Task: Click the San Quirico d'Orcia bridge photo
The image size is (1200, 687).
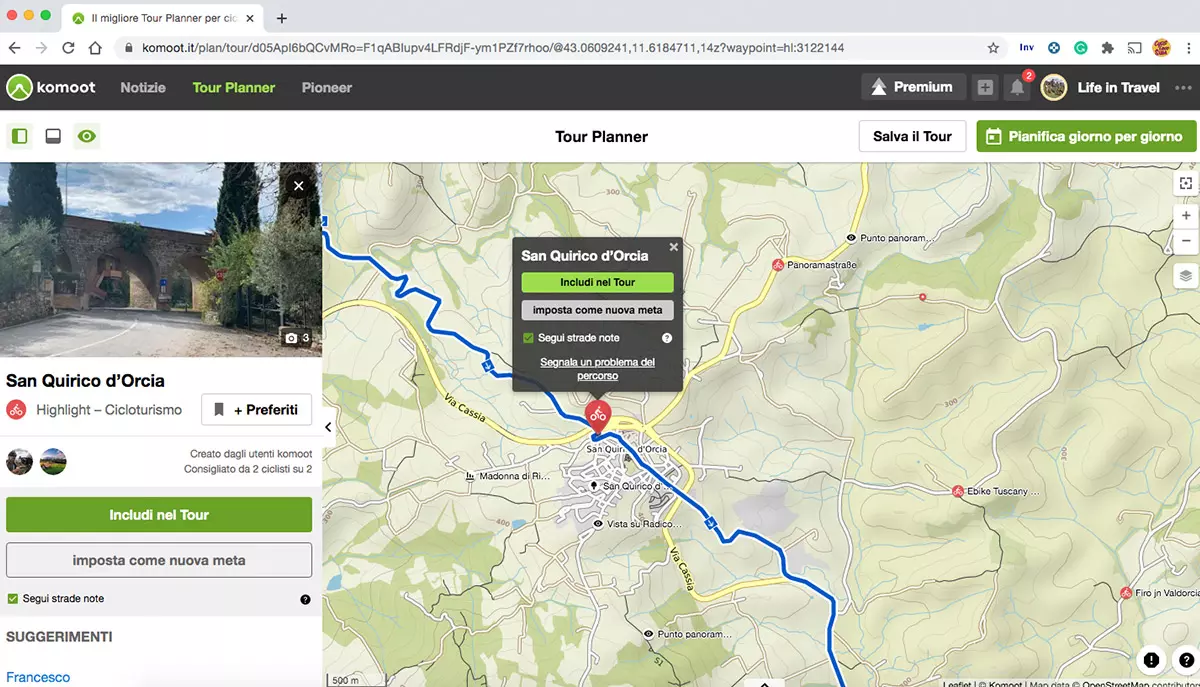Action: click(x=160, y=258)
